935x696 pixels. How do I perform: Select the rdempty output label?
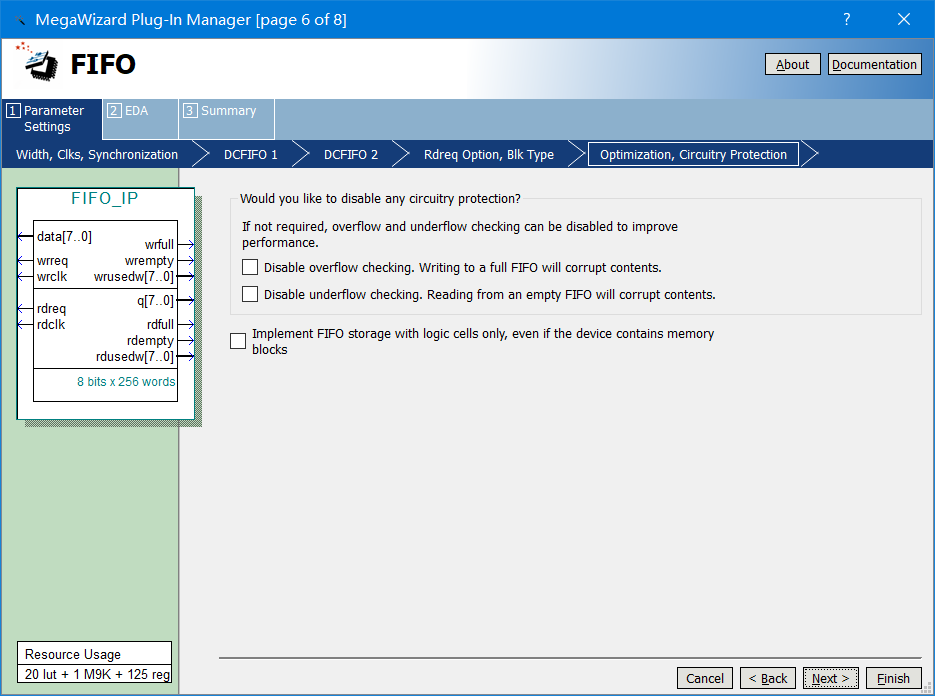[150, 341]
